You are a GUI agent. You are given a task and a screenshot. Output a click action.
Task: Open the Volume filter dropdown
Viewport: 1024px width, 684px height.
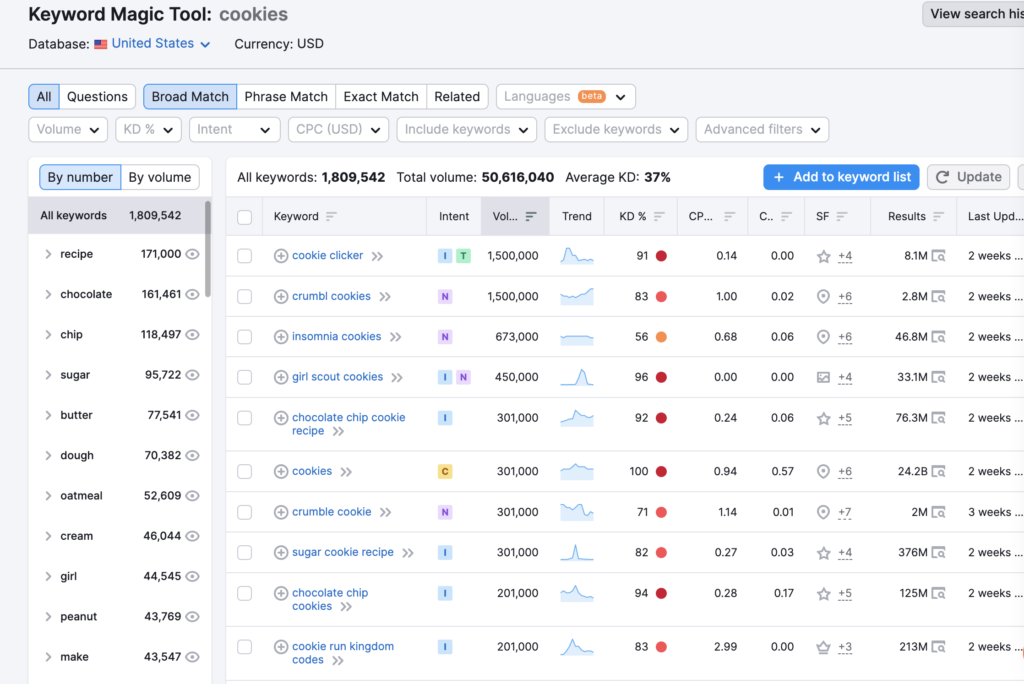point(68,129)
